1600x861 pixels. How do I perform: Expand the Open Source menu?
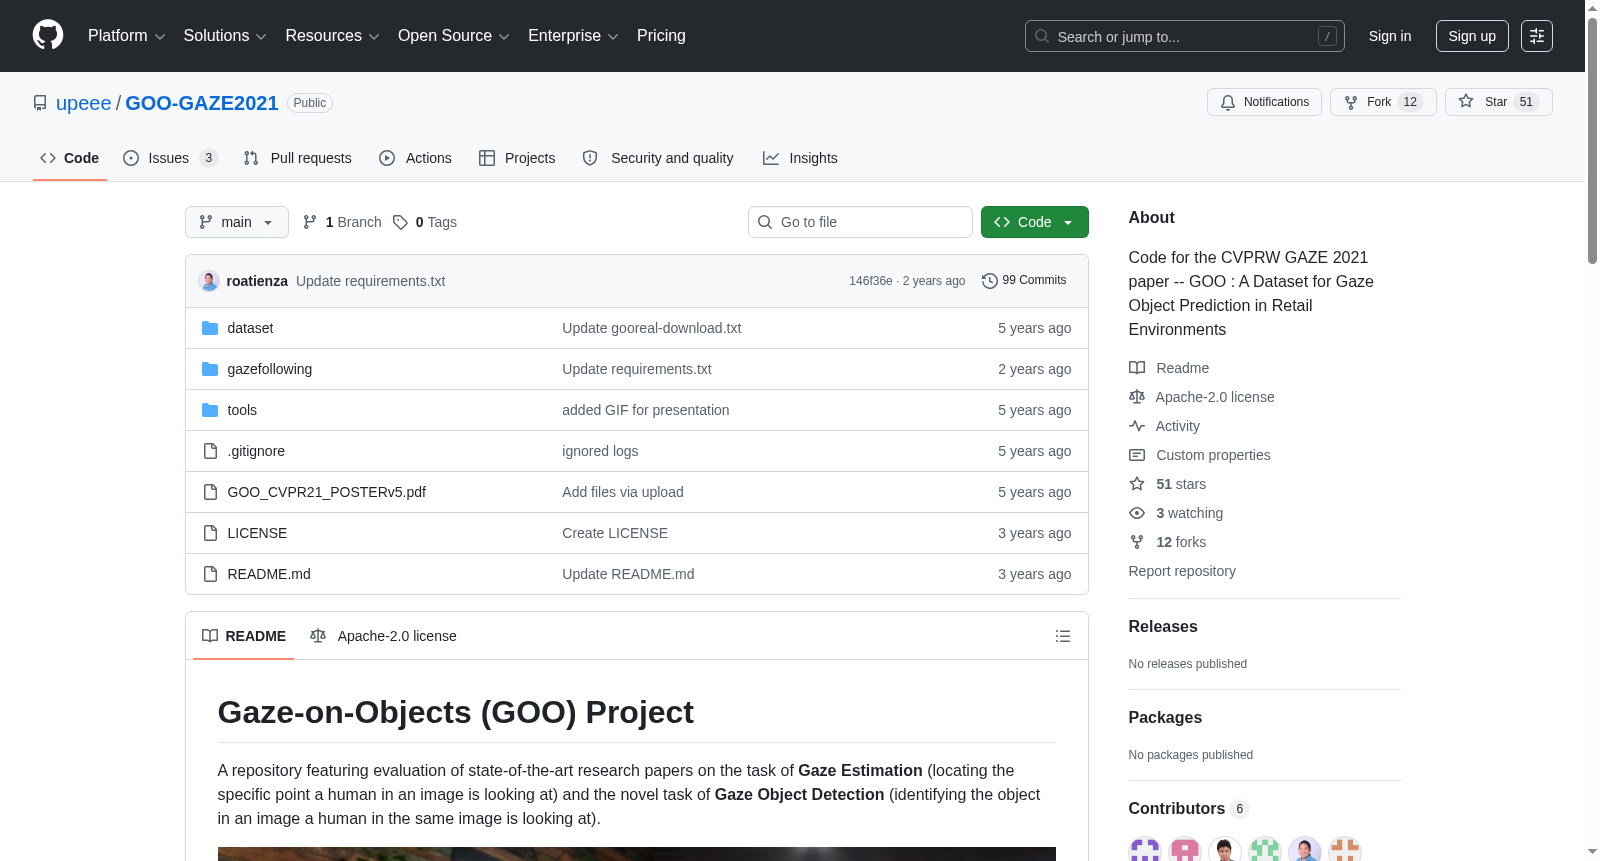click(x=454, y=36)
